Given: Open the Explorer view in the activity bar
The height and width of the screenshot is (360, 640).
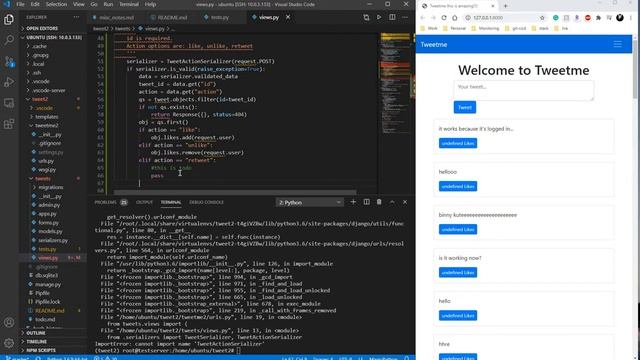Looking at the screenshot, I should click(9, 20).
